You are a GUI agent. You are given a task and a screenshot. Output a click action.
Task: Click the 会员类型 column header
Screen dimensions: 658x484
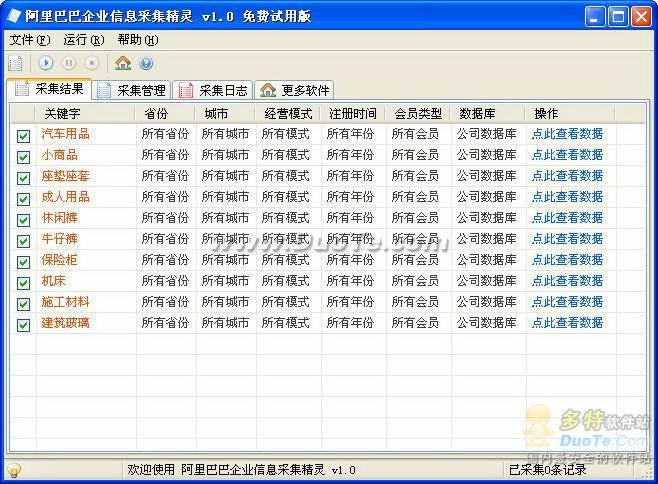click(418, 113)
